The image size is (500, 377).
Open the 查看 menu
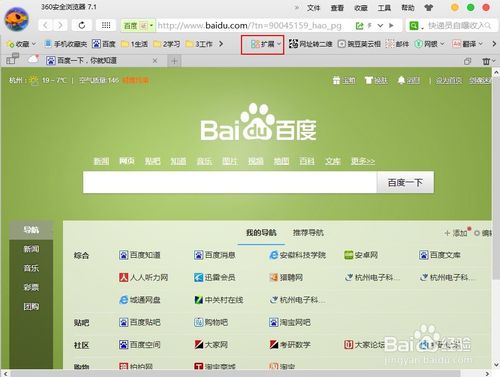tap(337, 8)
